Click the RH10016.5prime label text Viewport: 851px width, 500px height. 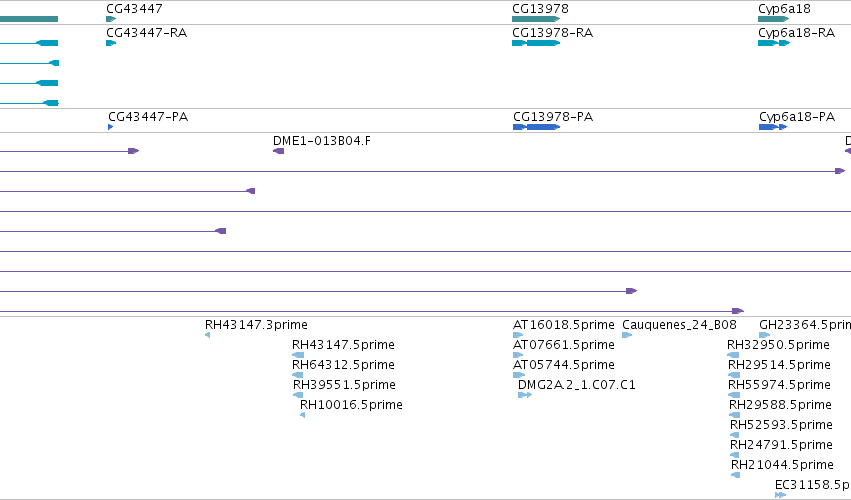click(x=351, y=405)
